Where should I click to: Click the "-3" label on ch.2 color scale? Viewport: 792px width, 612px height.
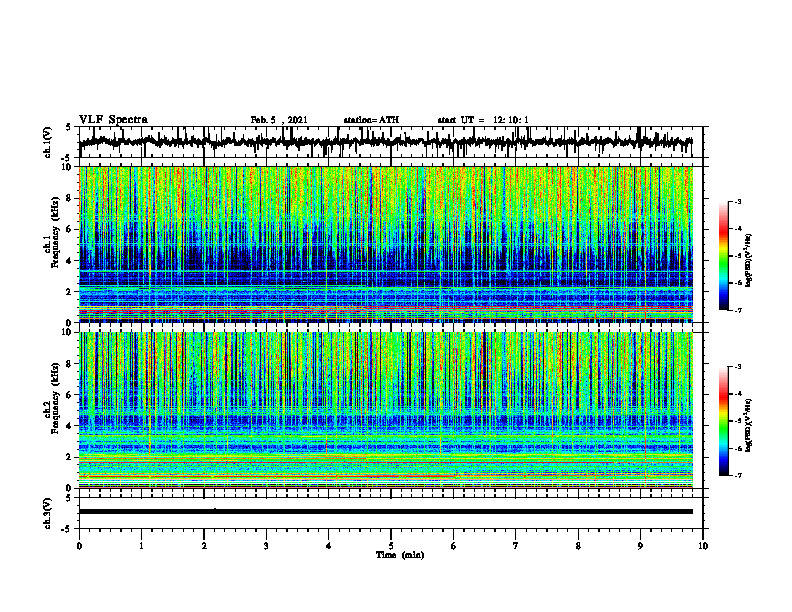(737, 367)
